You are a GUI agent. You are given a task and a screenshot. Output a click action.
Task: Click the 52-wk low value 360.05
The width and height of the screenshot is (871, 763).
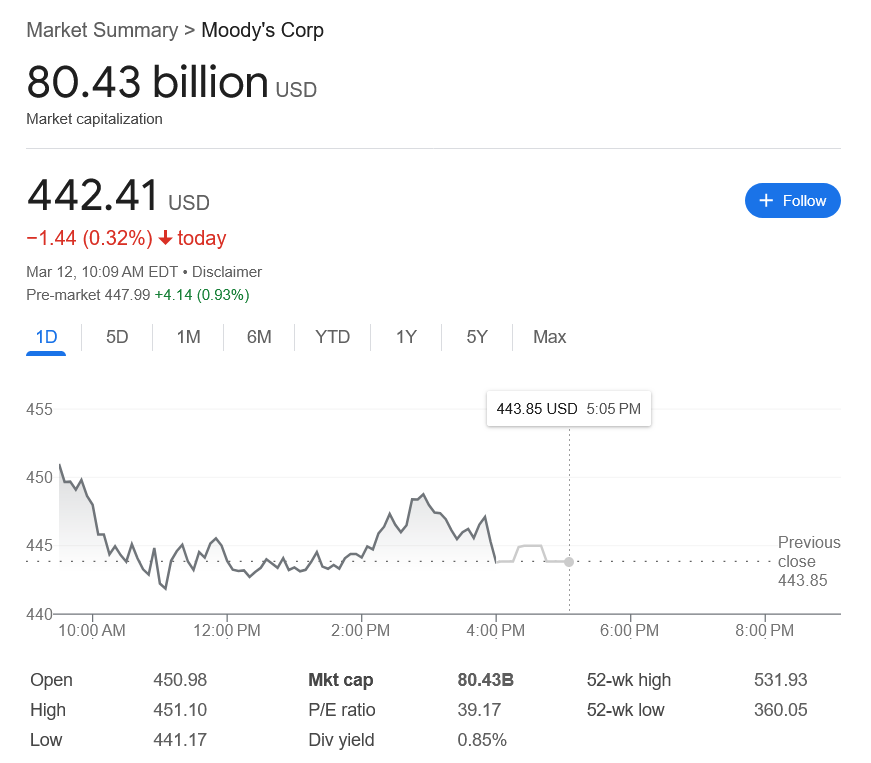[x=780, y=710]
